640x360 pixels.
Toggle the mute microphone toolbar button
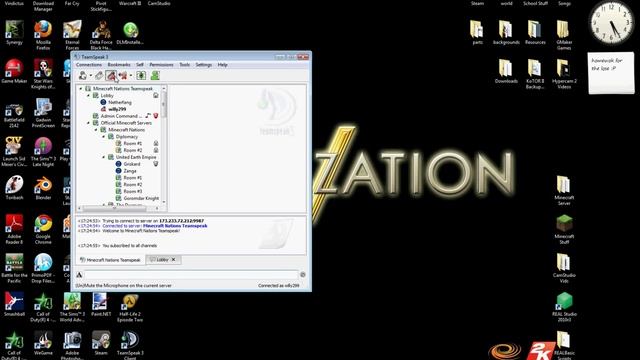click(111, 76)
